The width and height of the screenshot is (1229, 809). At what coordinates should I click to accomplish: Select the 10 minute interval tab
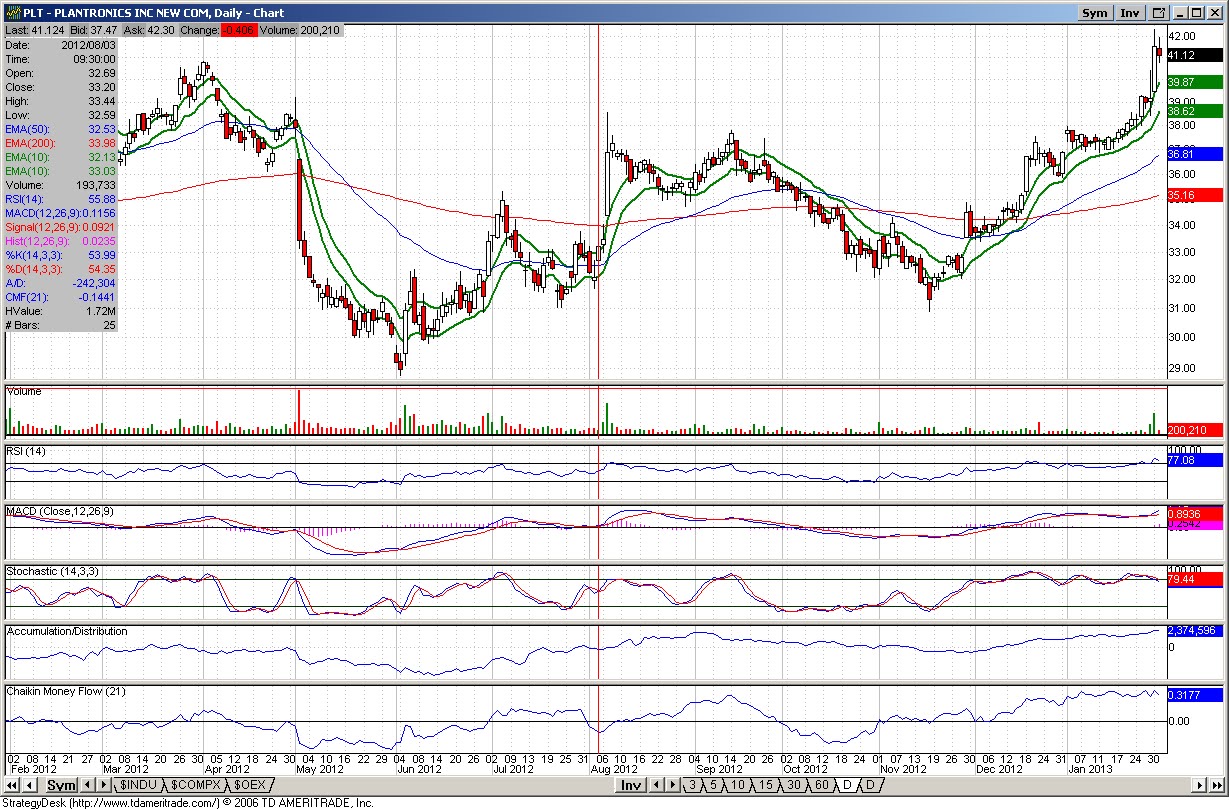coord(738,785)
